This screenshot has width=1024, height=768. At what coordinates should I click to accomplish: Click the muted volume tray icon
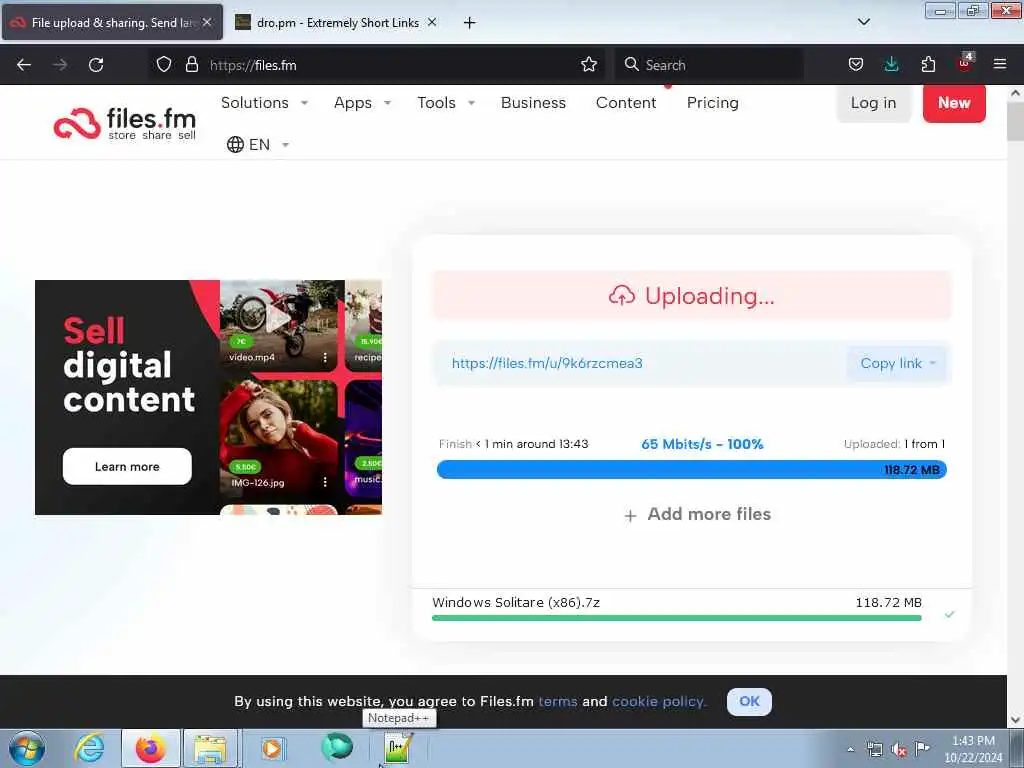tap(899, 750)
